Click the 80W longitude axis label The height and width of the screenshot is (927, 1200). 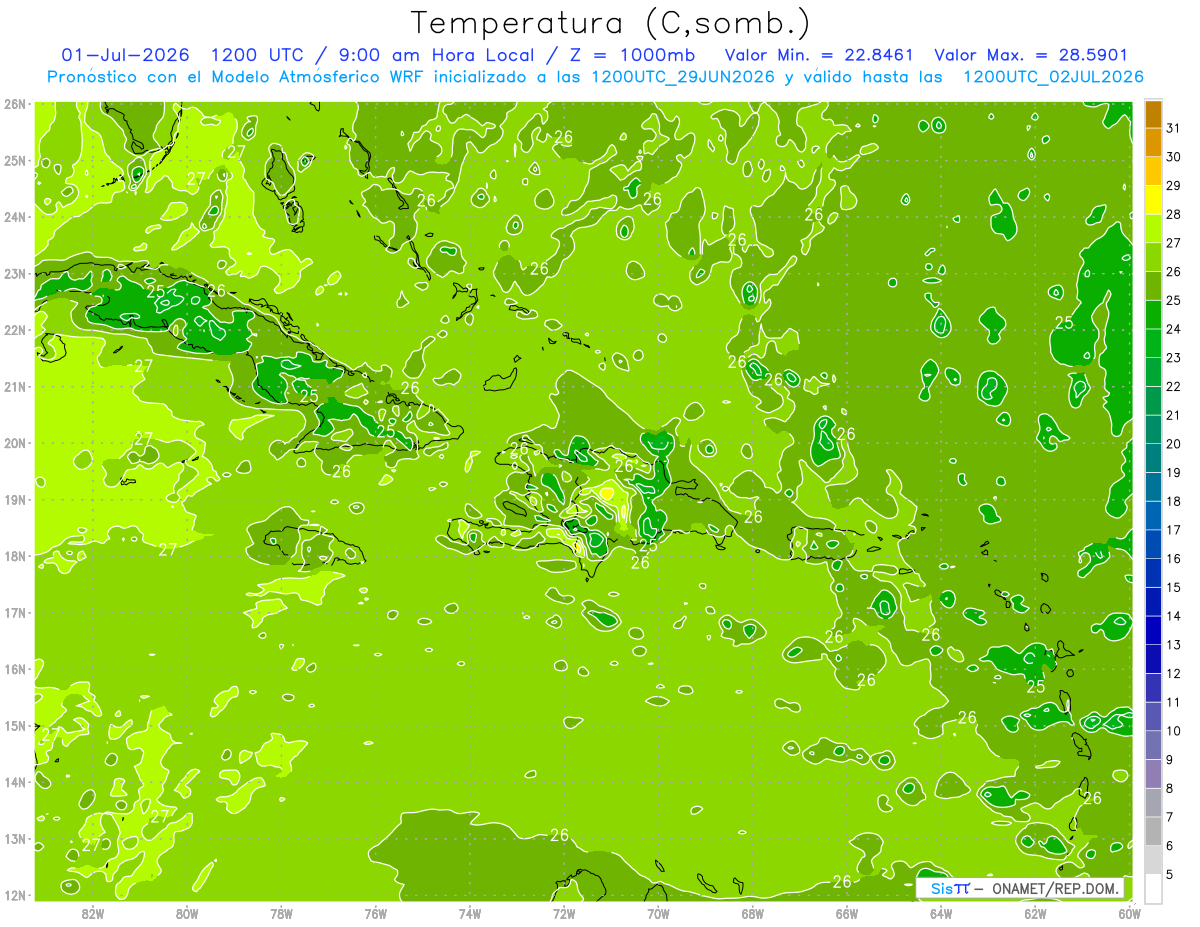pos(186,912)
